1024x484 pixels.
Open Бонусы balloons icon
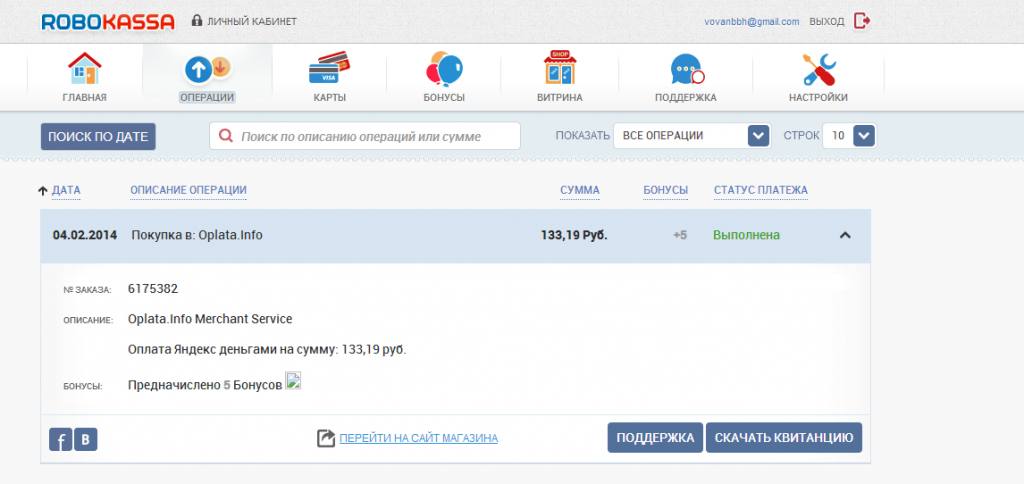pos(444,69)
